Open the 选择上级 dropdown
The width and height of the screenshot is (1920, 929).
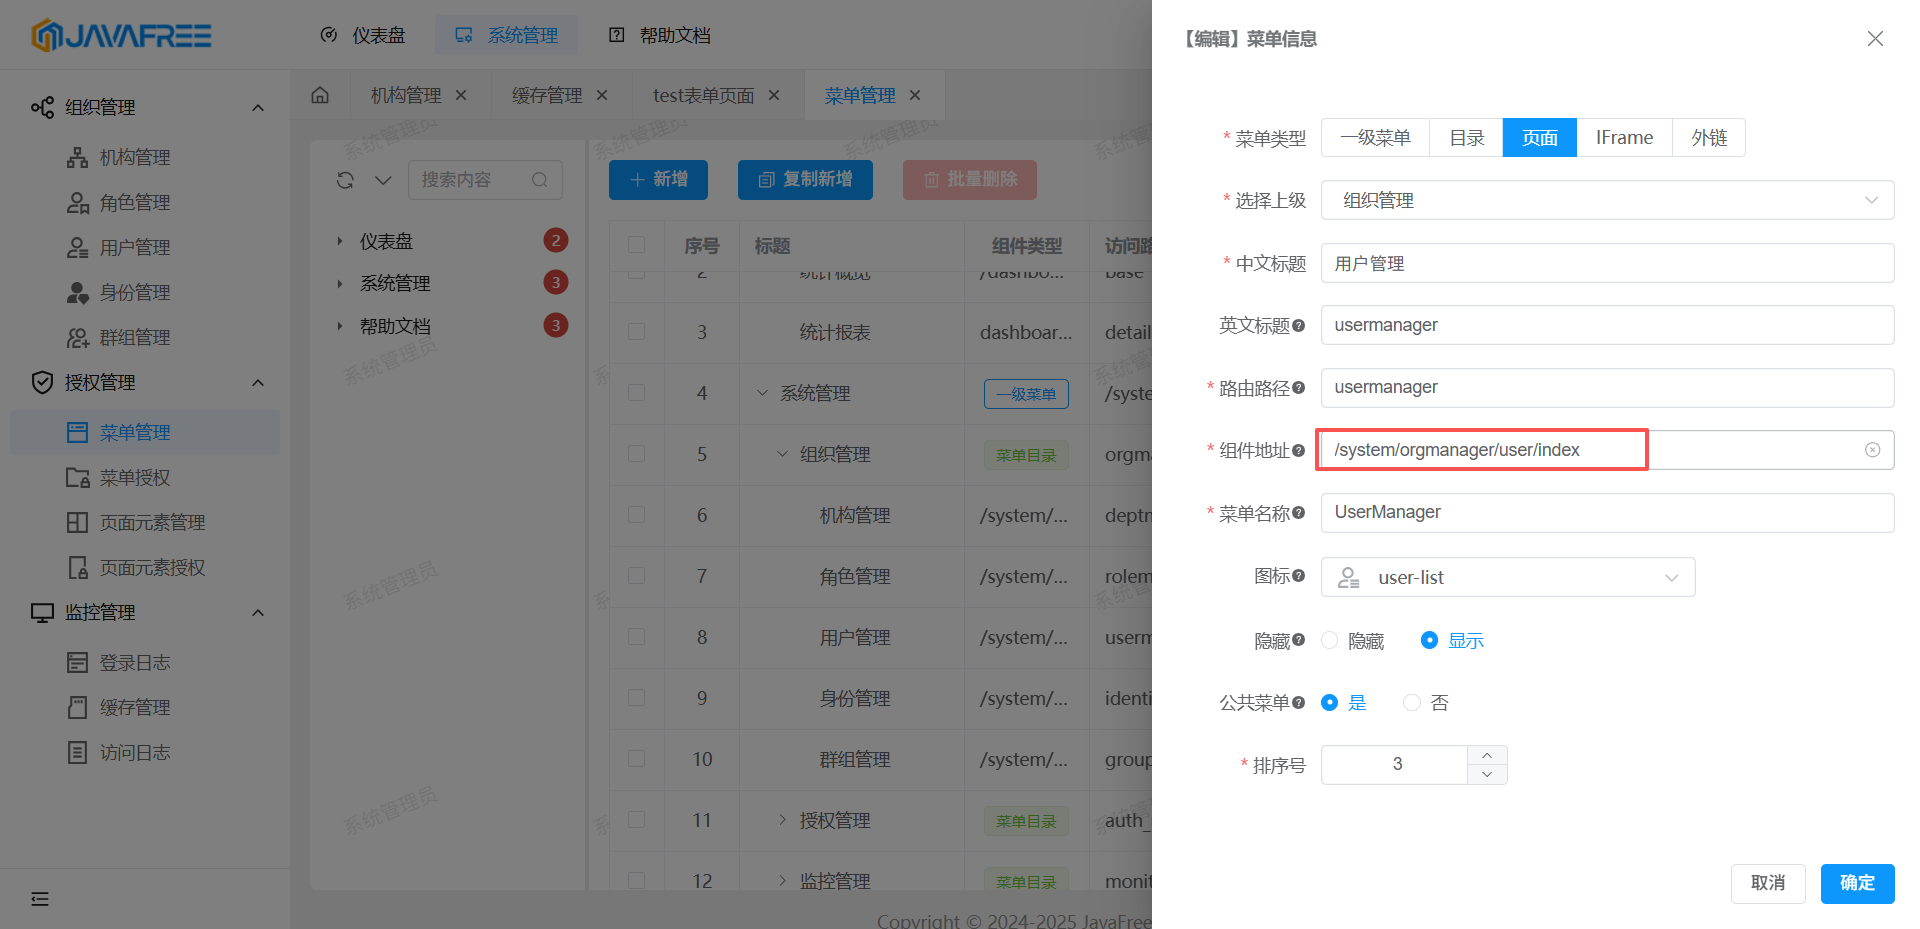[x=1606, y=200]
